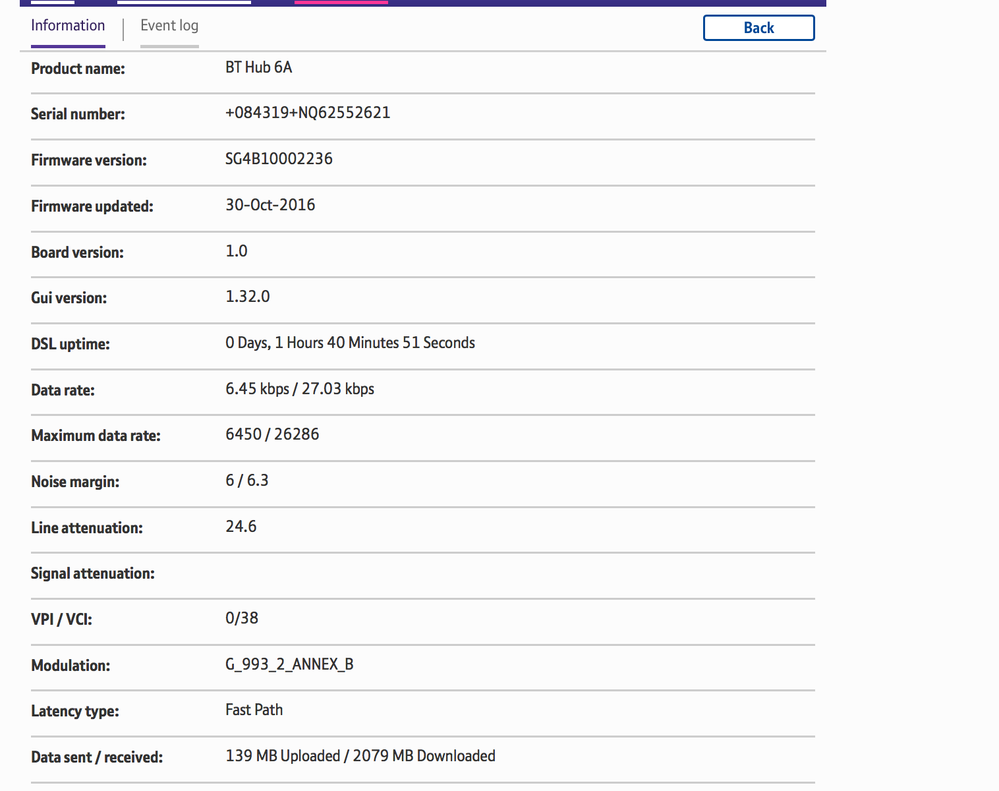Click firmware updated date '30-Oct-2016'
The width and height of the screenshot is (999, 791).
[270, 205]
